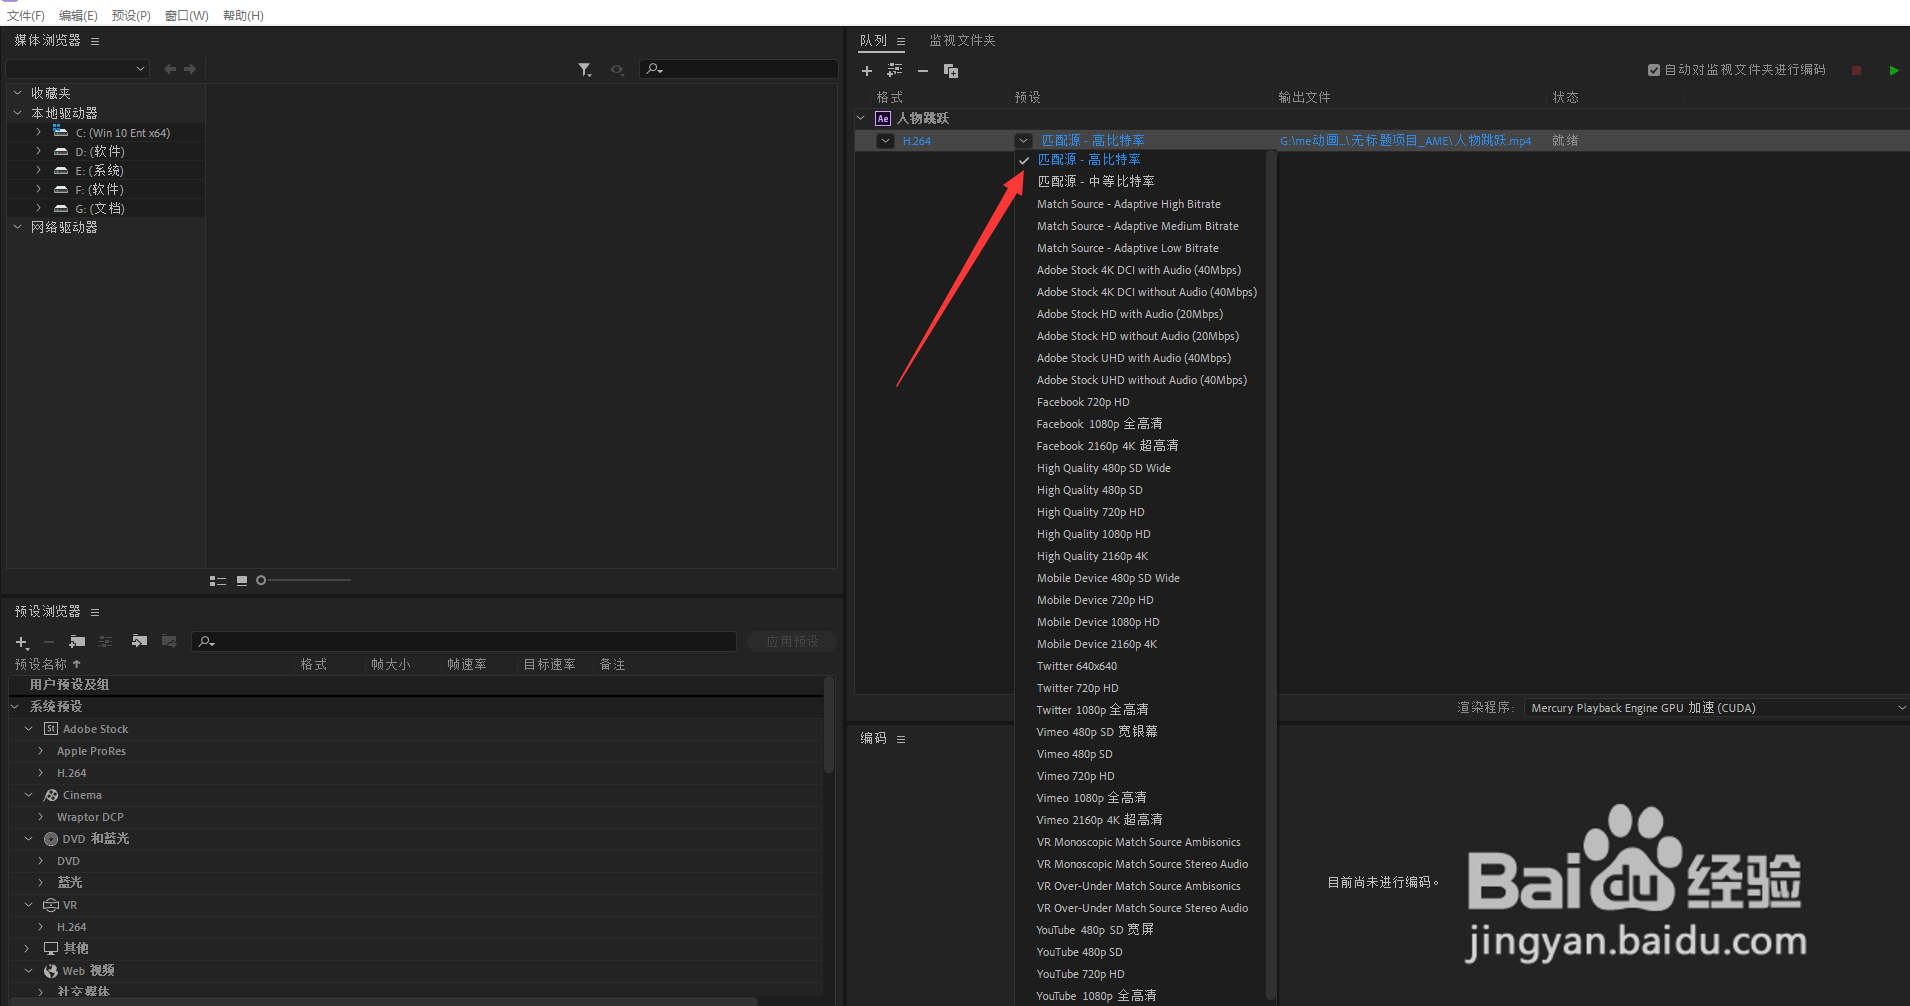Collapse the Favorites tree node
The image size is (1910, 1006).
(x=17, y=93)
